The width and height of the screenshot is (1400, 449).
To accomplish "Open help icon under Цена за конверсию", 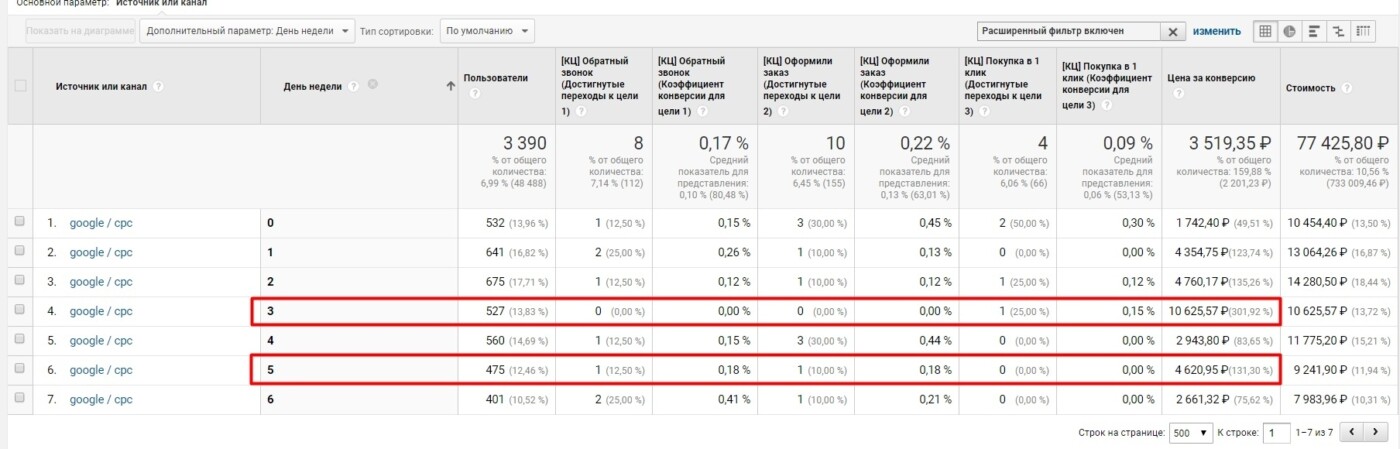I will click(x=1179, y=94).
